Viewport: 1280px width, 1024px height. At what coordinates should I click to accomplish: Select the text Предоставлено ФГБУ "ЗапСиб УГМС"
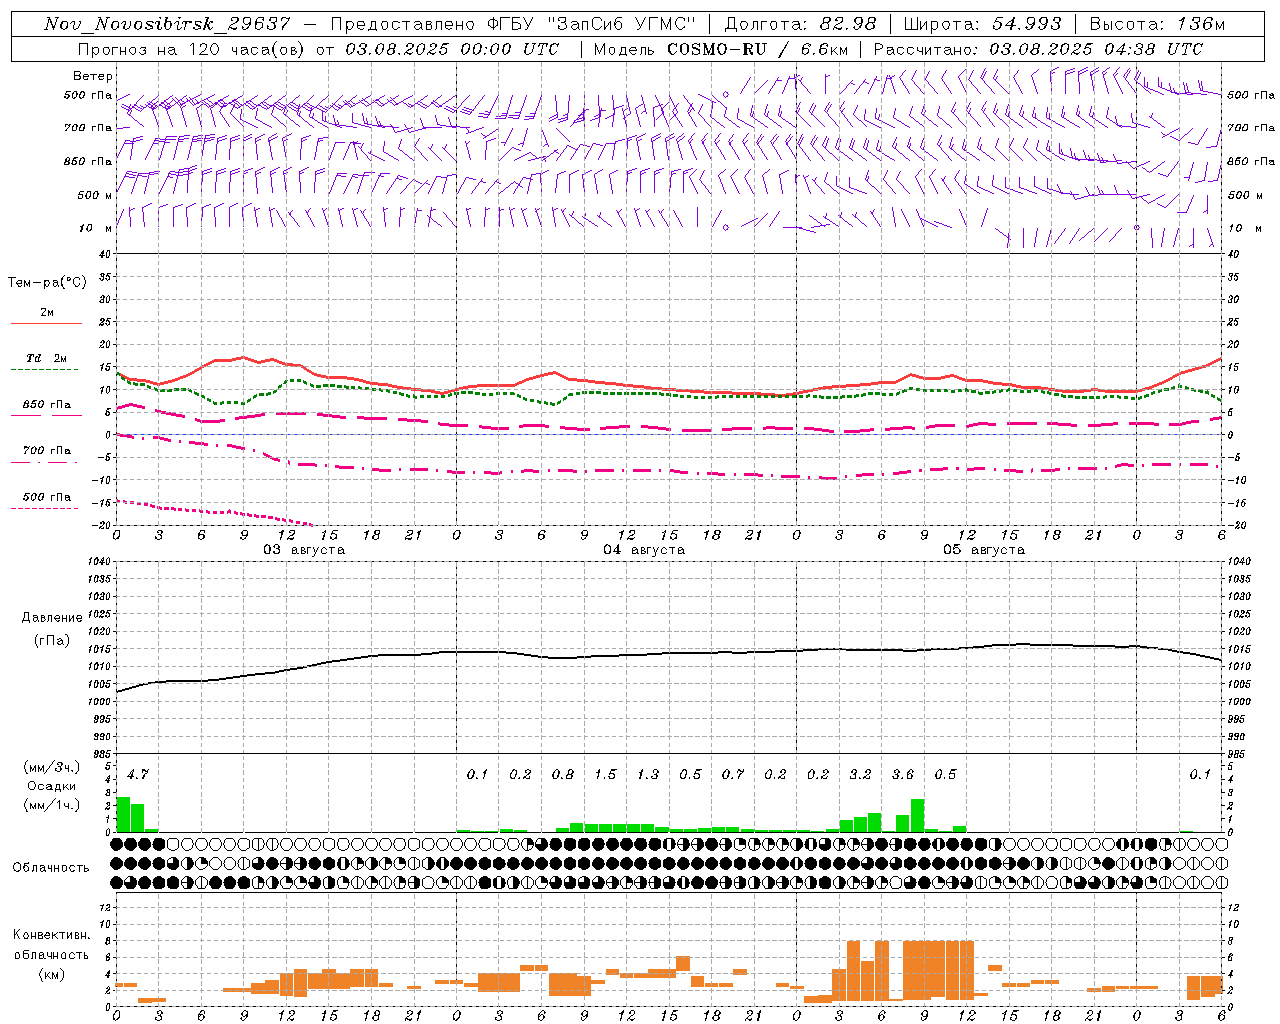pyautogui.click(x=513, y=24)
